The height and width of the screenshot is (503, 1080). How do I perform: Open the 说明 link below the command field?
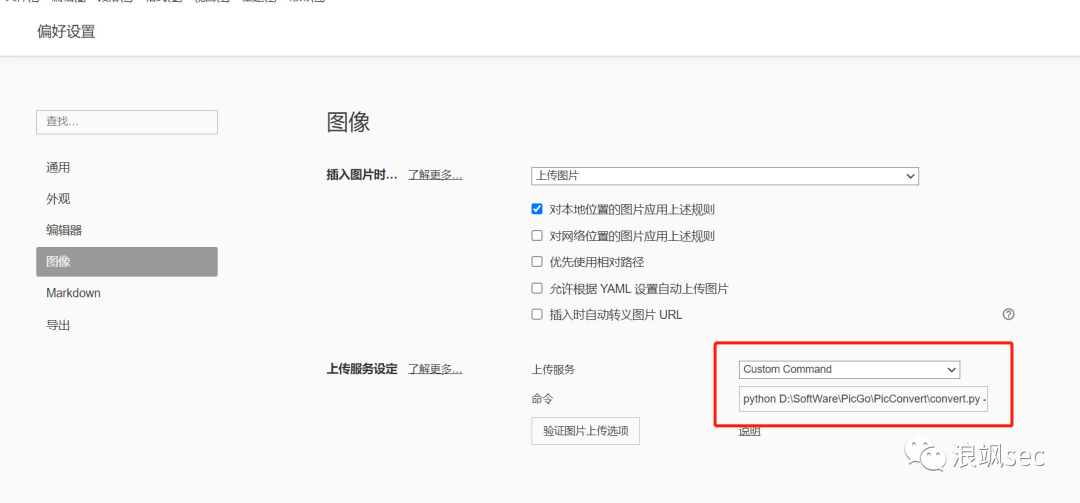750,431
